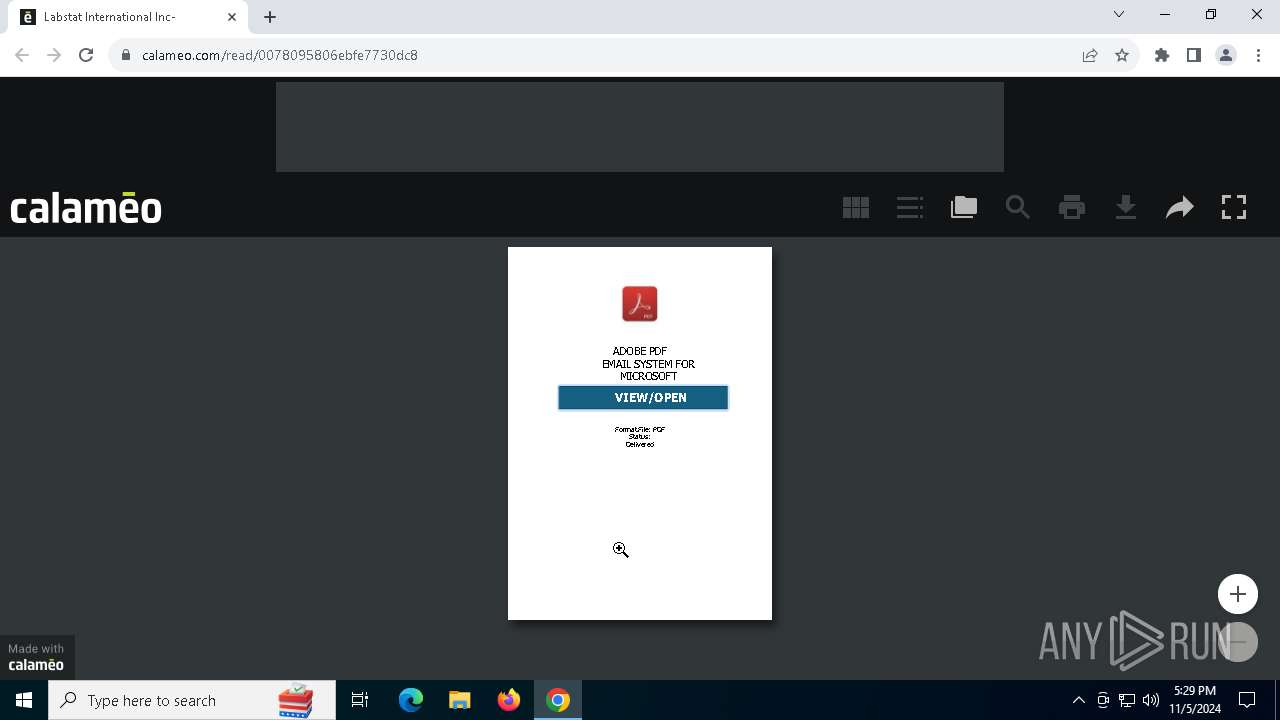Screen dimensions: 1280x720
Task: Open File Explorer from taskbar
Action: 460,700
